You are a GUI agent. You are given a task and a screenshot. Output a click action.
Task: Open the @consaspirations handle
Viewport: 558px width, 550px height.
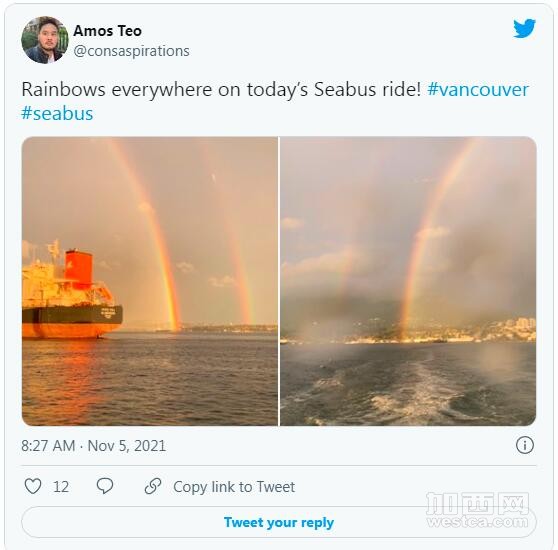click(x=131, y=51)
